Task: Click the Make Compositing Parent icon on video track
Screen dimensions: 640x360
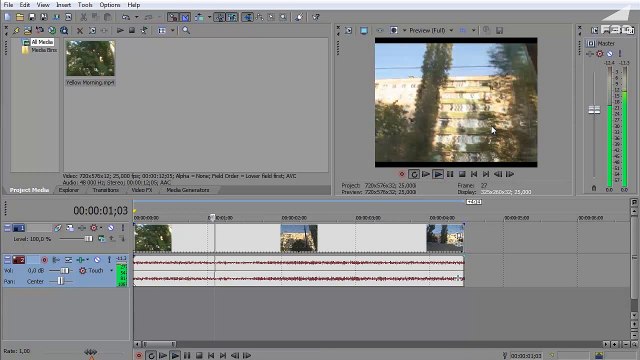Action: (x=111, y=239)
